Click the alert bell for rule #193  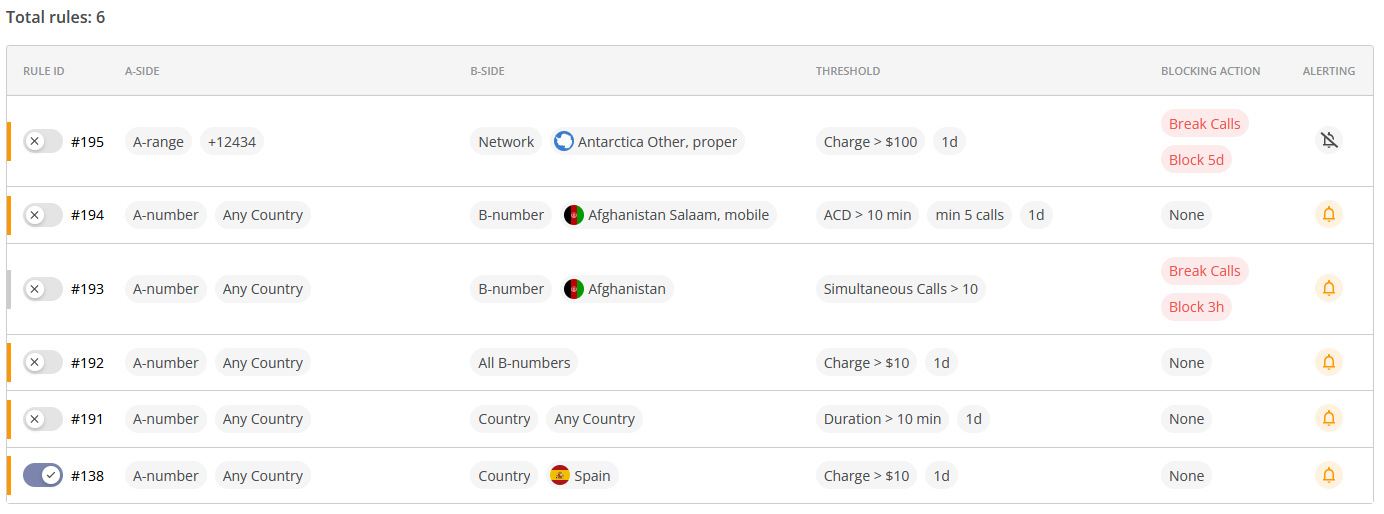tap(1328, 288)
